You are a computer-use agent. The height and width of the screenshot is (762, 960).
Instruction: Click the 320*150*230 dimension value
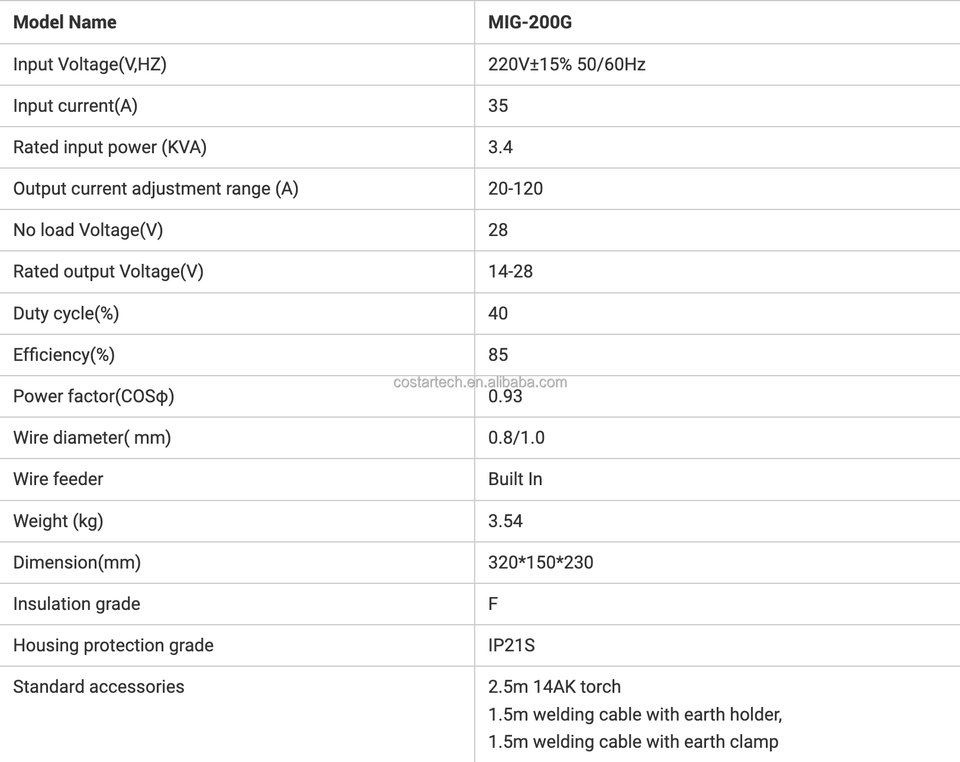click(540, 563)
